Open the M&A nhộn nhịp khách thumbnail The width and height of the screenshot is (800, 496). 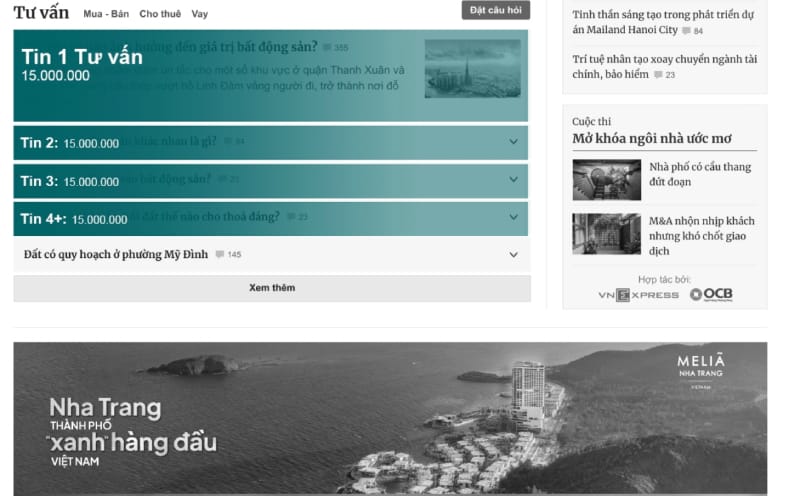[607, 234]
